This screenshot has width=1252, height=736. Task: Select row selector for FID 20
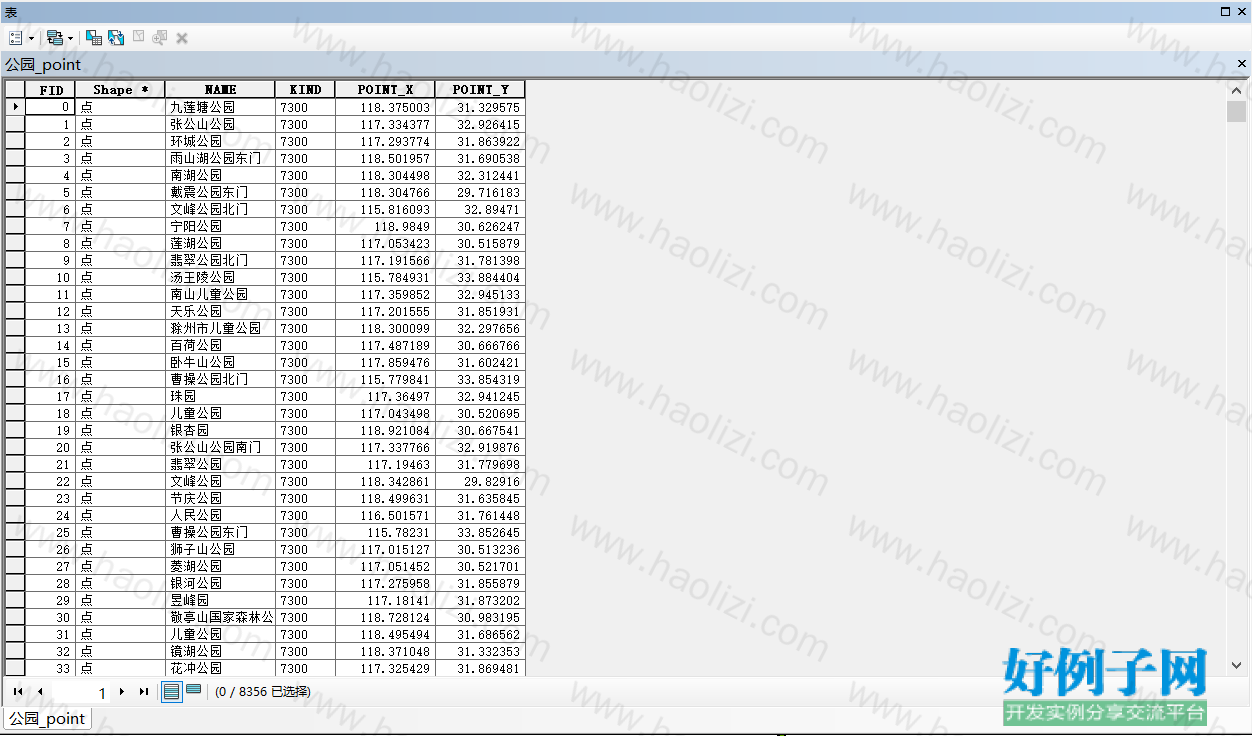[x=15, y=447]
